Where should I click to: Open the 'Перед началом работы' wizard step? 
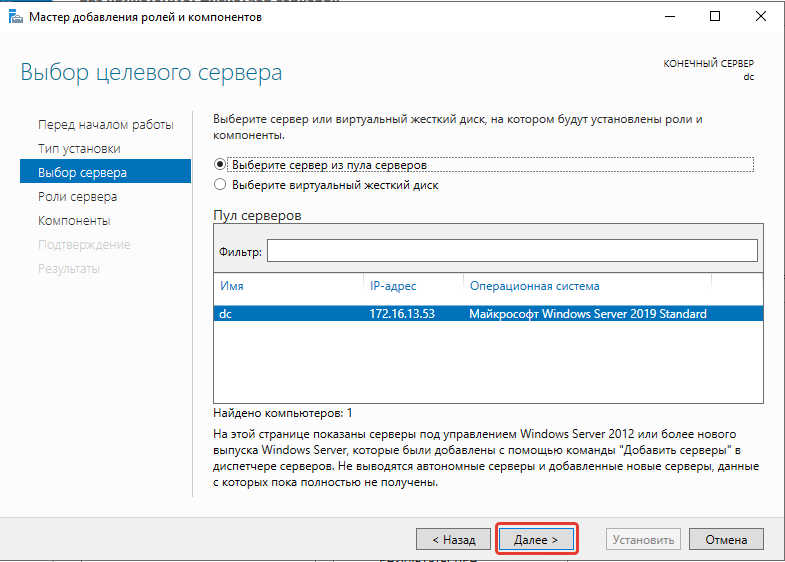coord(106,125)
